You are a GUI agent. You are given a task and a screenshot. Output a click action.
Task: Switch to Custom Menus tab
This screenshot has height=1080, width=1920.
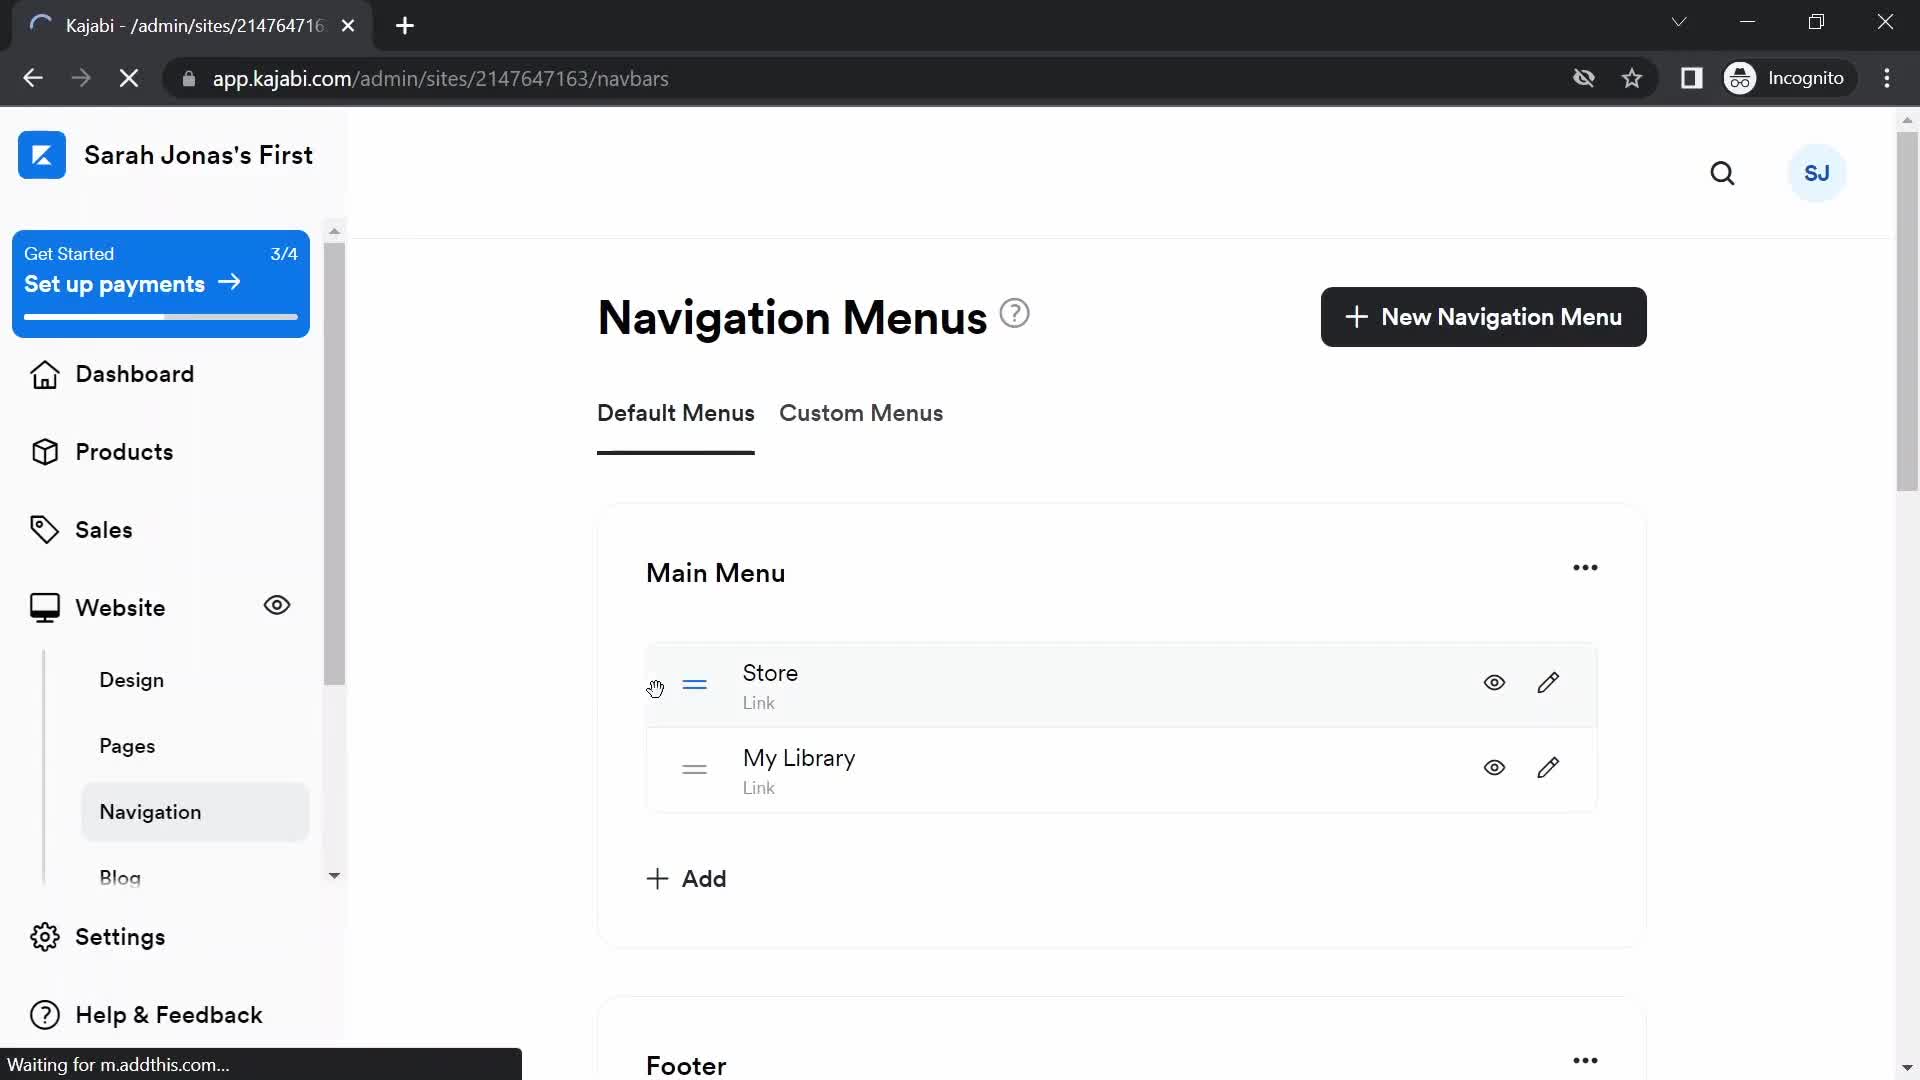coord(860,413)
